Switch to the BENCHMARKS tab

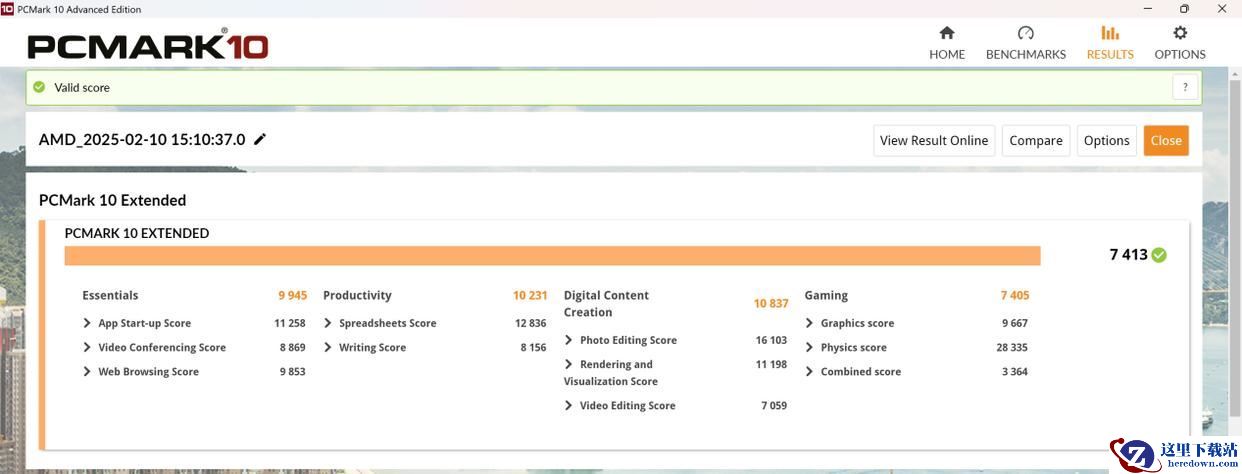coord(1025,43)
